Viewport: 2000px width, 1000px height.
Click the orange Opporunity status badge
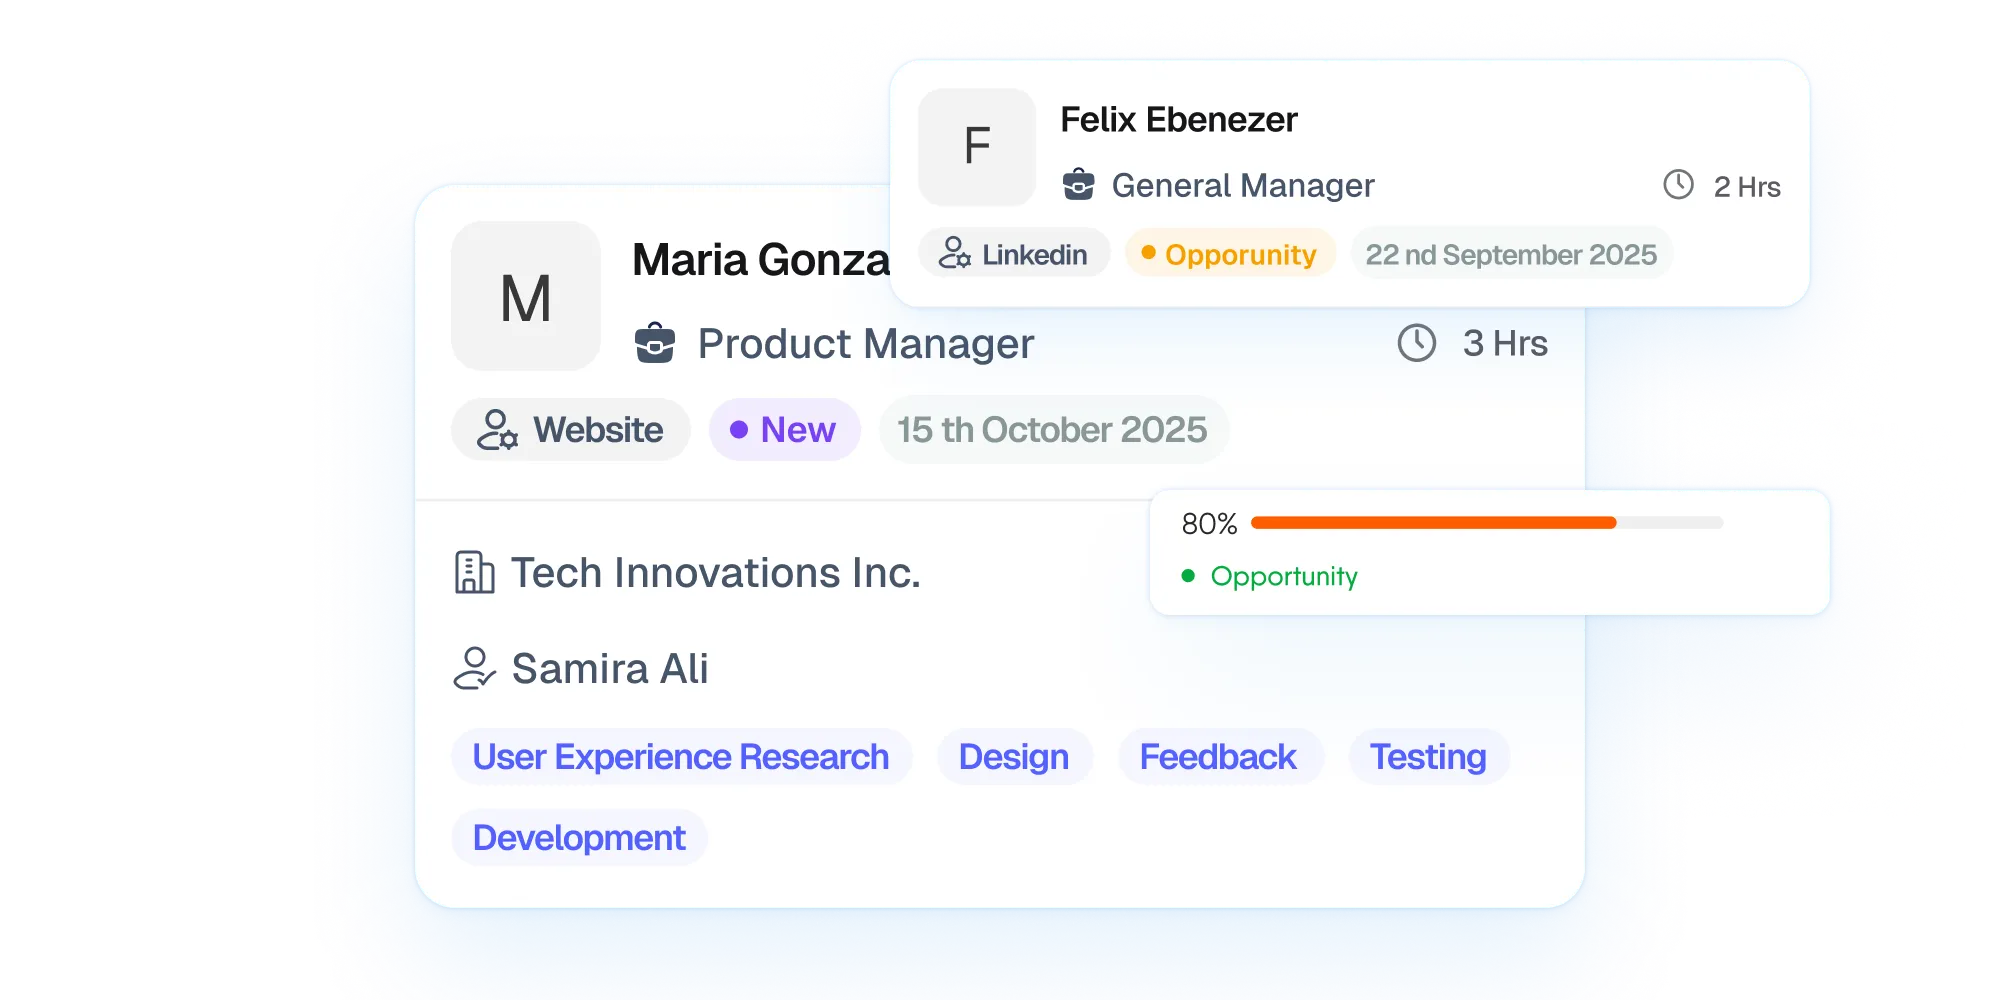1229,254
